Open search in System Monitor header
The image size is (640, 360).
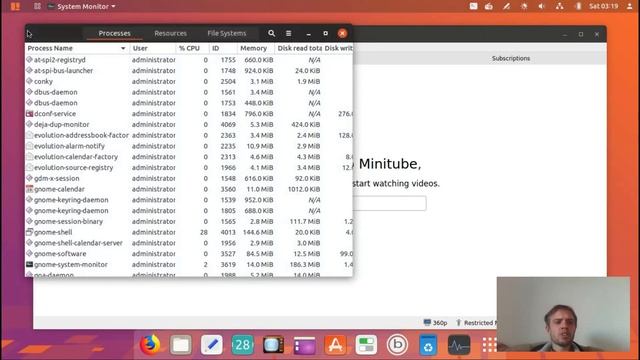point(271,33)
